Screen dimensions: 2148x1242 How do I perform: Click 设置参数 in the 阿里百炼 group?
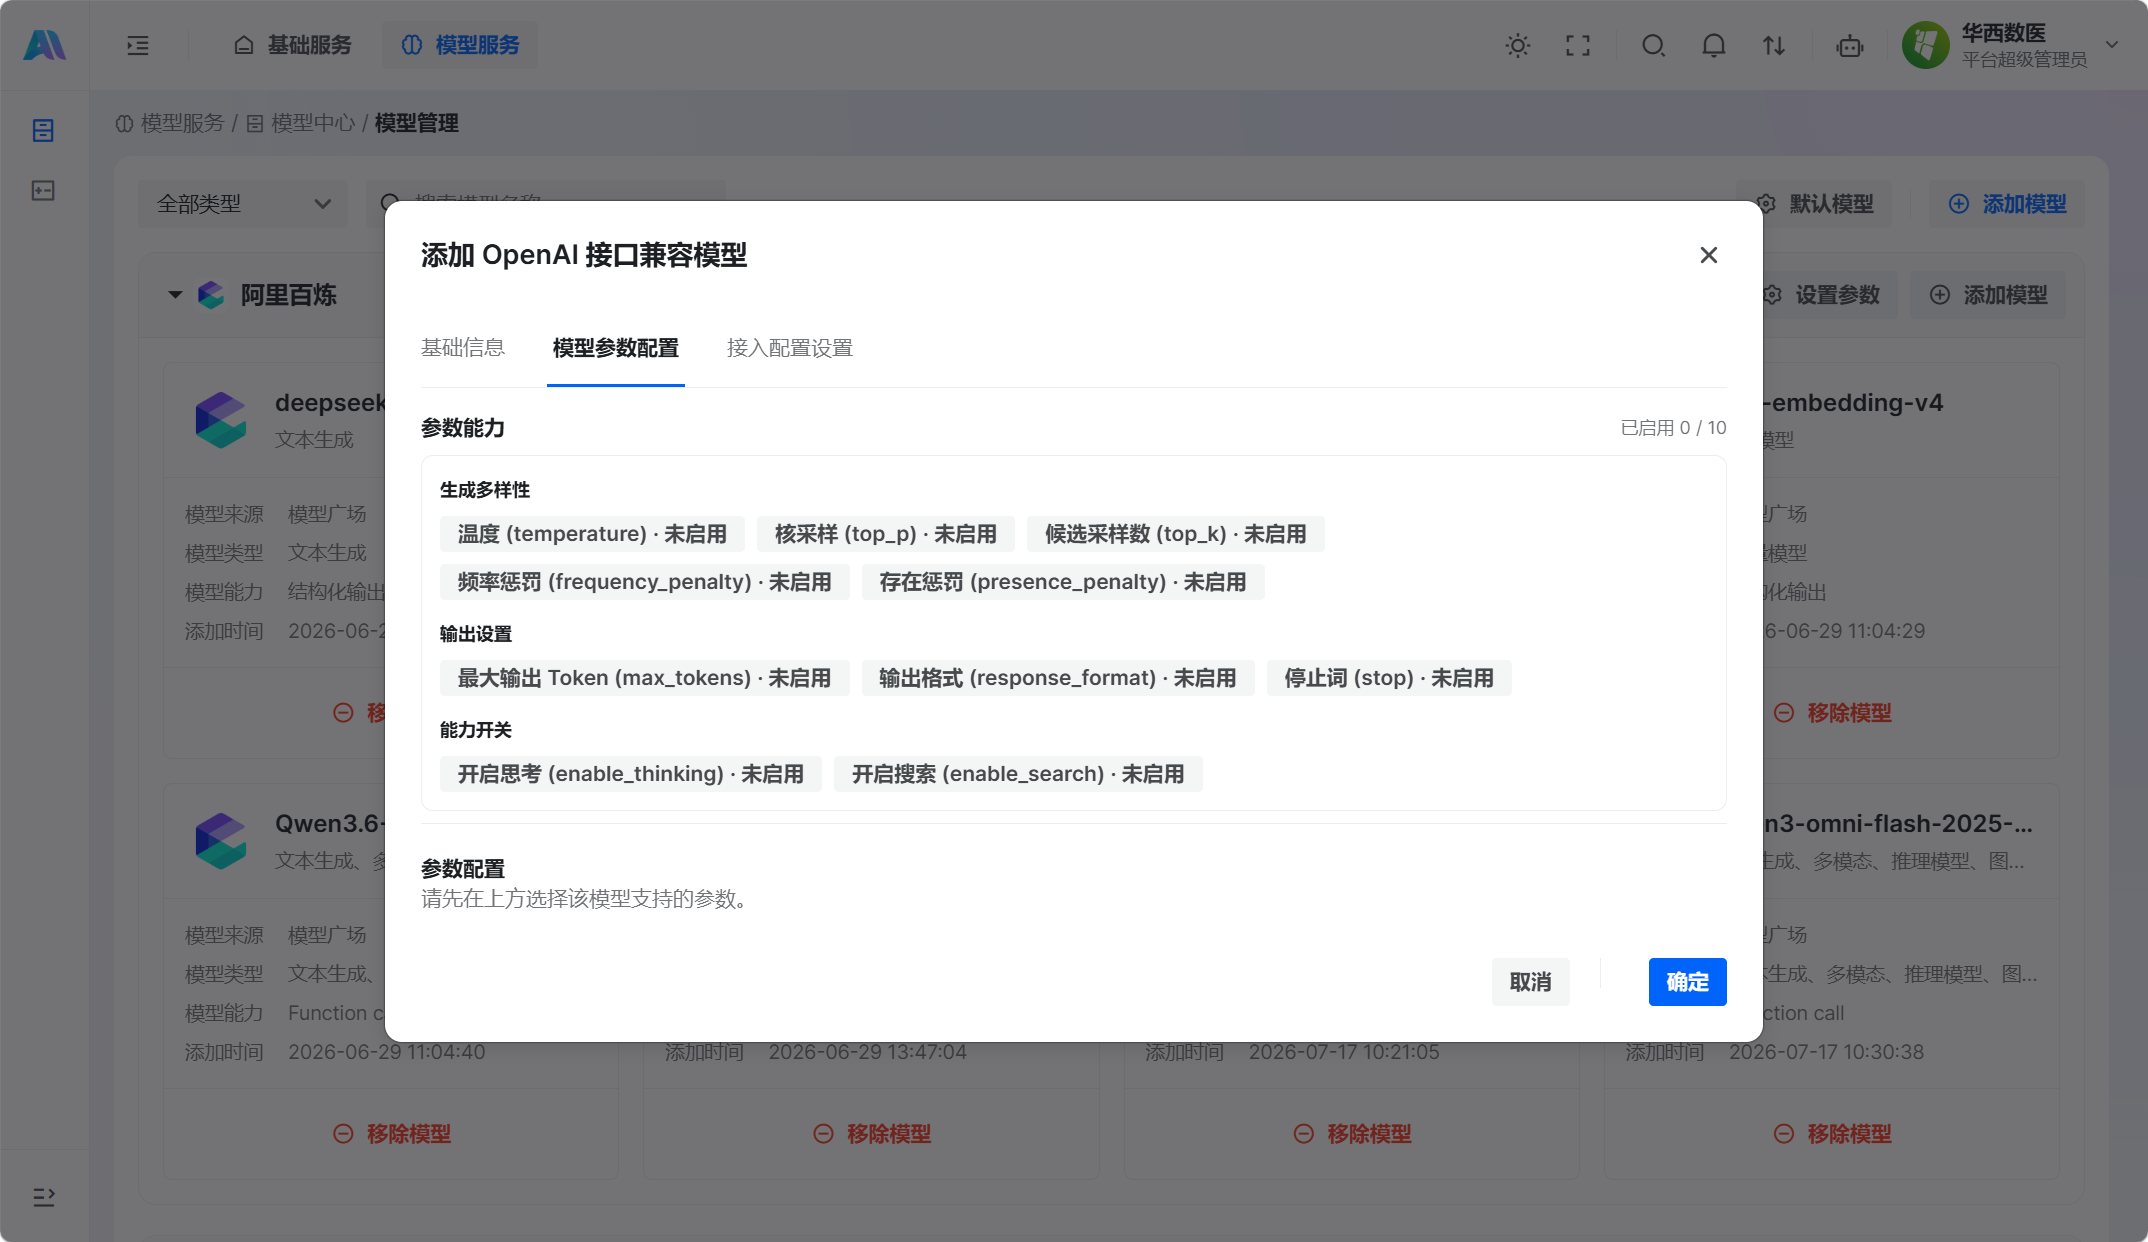[1822, 295]
